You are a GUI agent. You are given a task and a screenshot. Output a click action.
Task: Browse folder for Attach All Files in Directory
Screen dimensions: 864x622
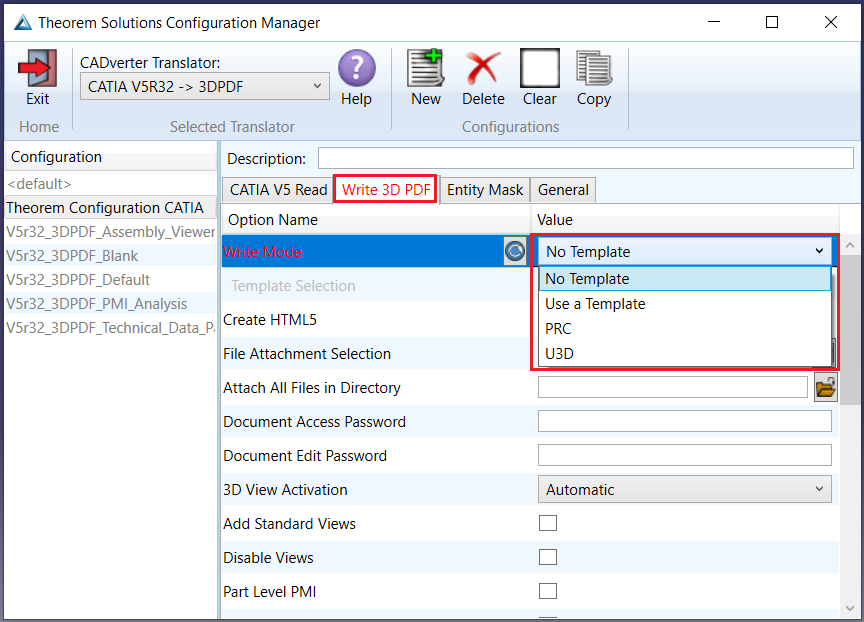click(x=825, y=387)
